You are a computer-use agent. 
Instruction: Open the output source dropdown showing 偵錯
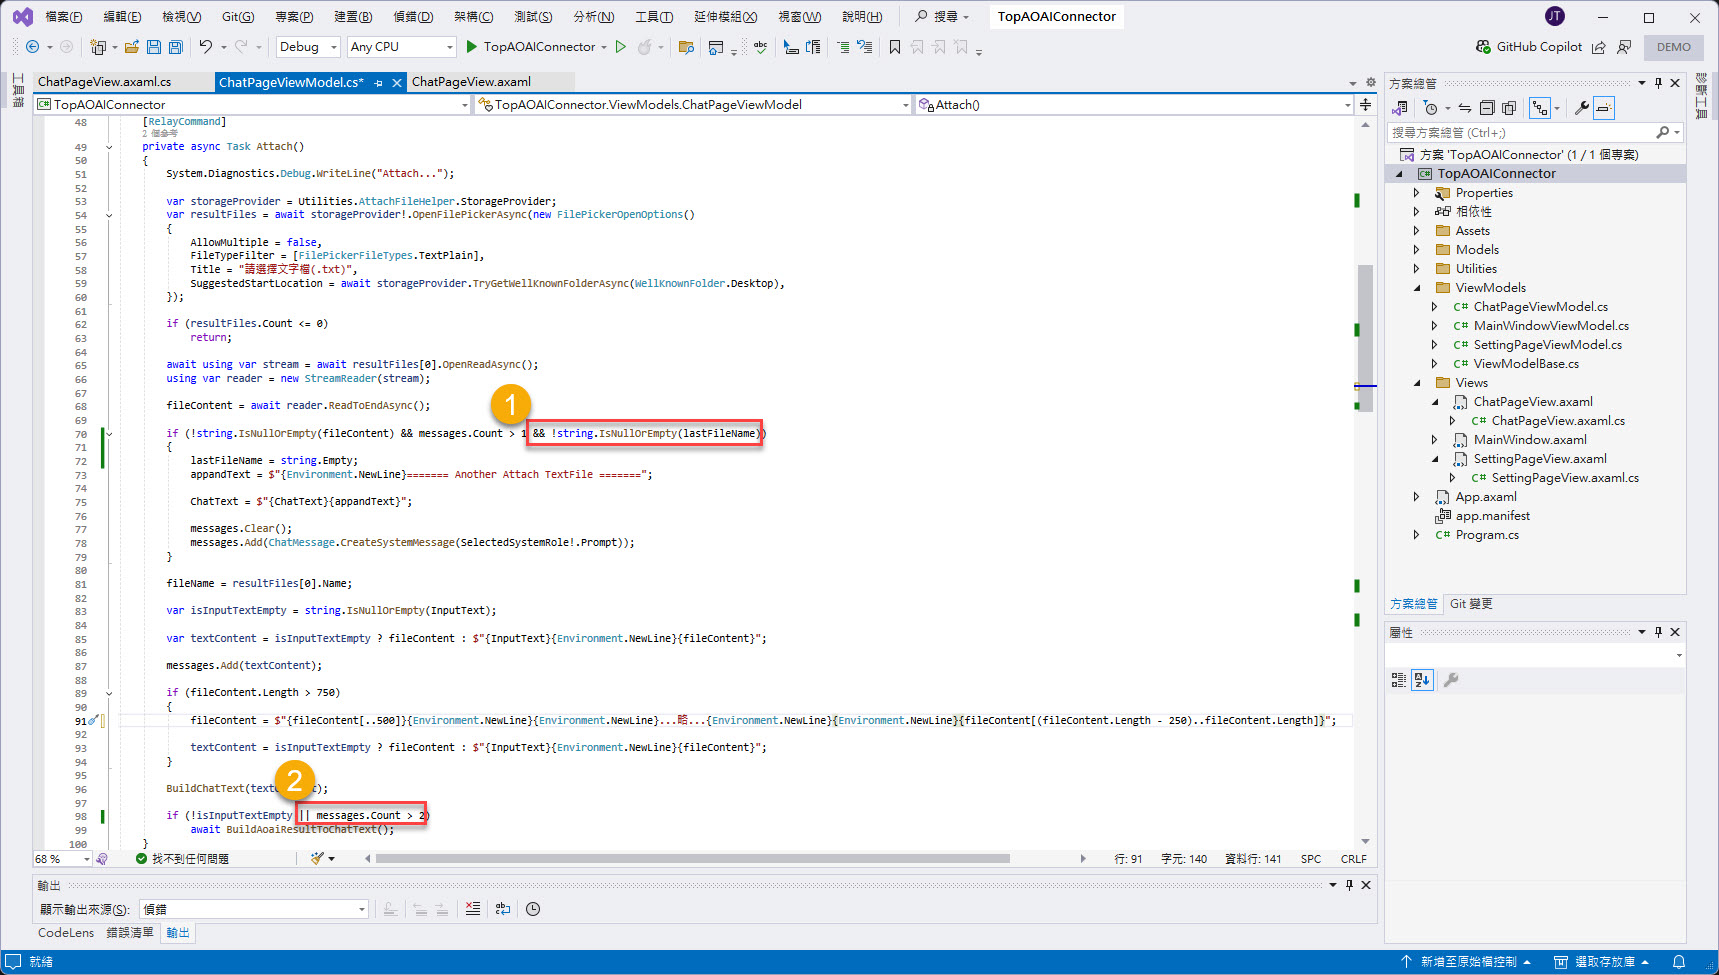point(254,909)
